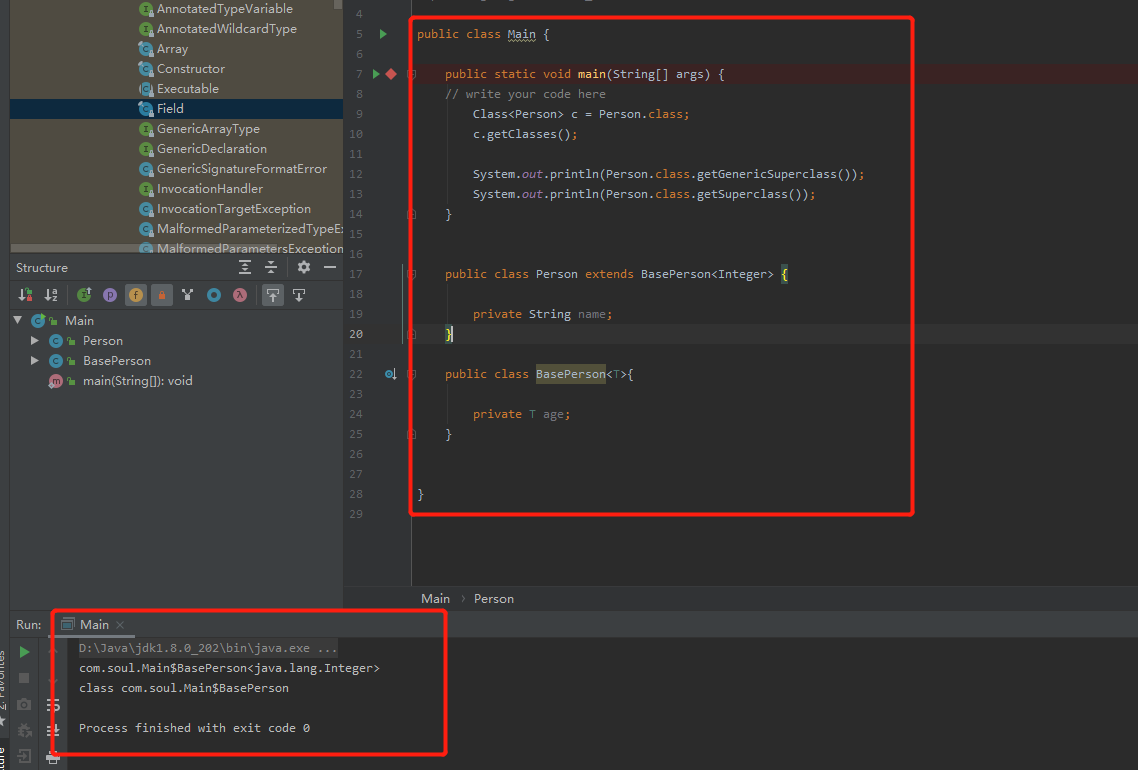
Task: Toggle autoscroll from source
Action: 299,295
